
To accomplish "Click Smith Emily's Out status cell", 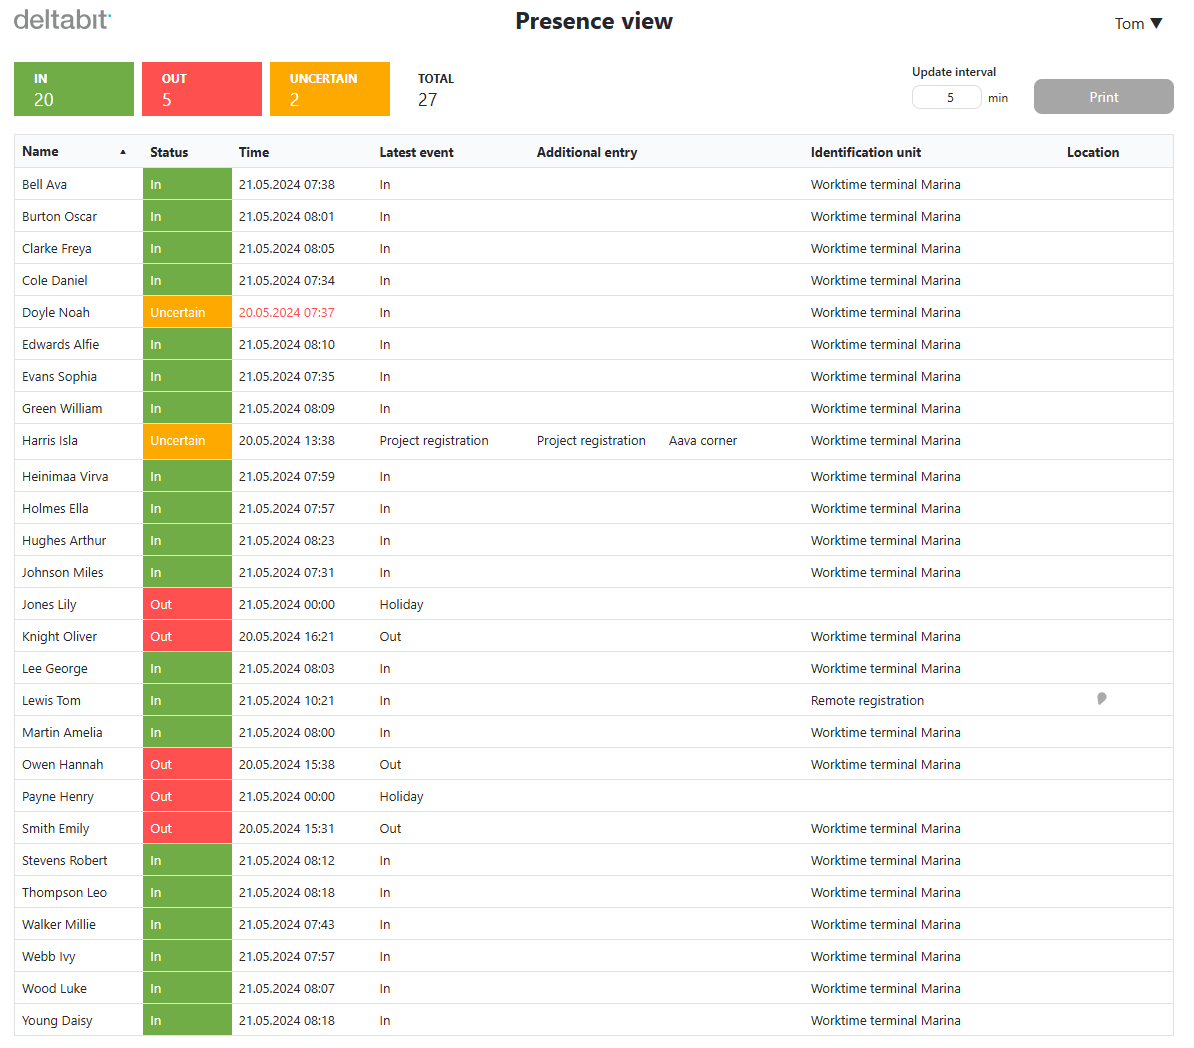I will click(x=187, y=828).
